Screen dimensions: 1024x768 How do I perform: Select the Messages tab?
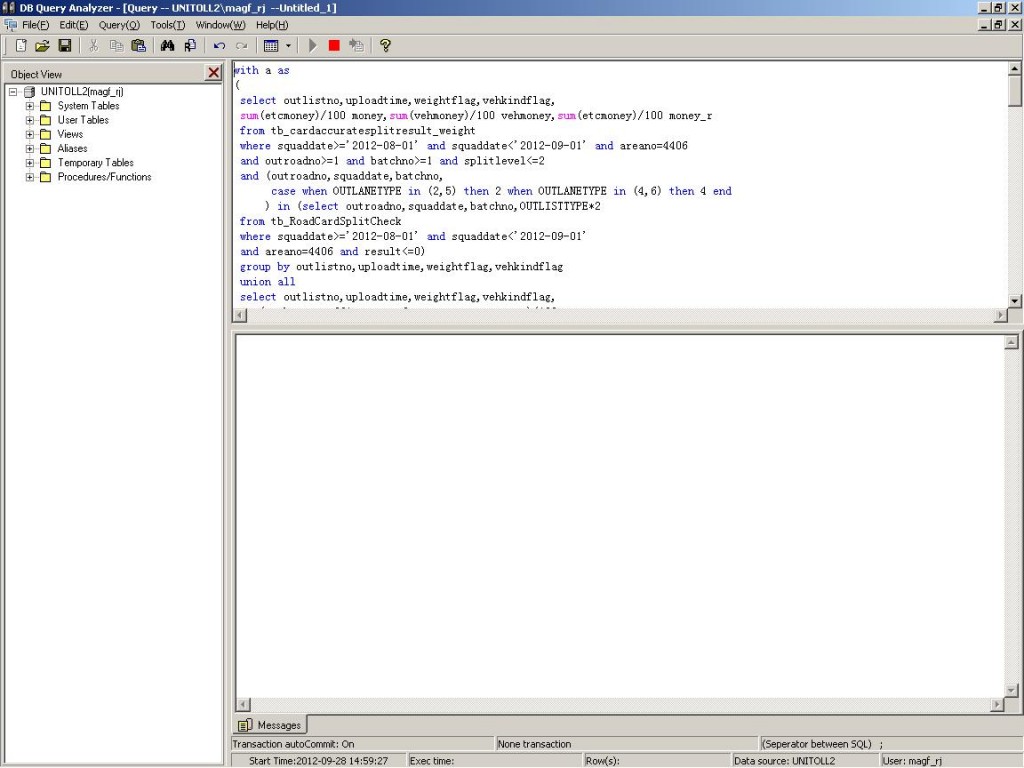pos(270,725)
